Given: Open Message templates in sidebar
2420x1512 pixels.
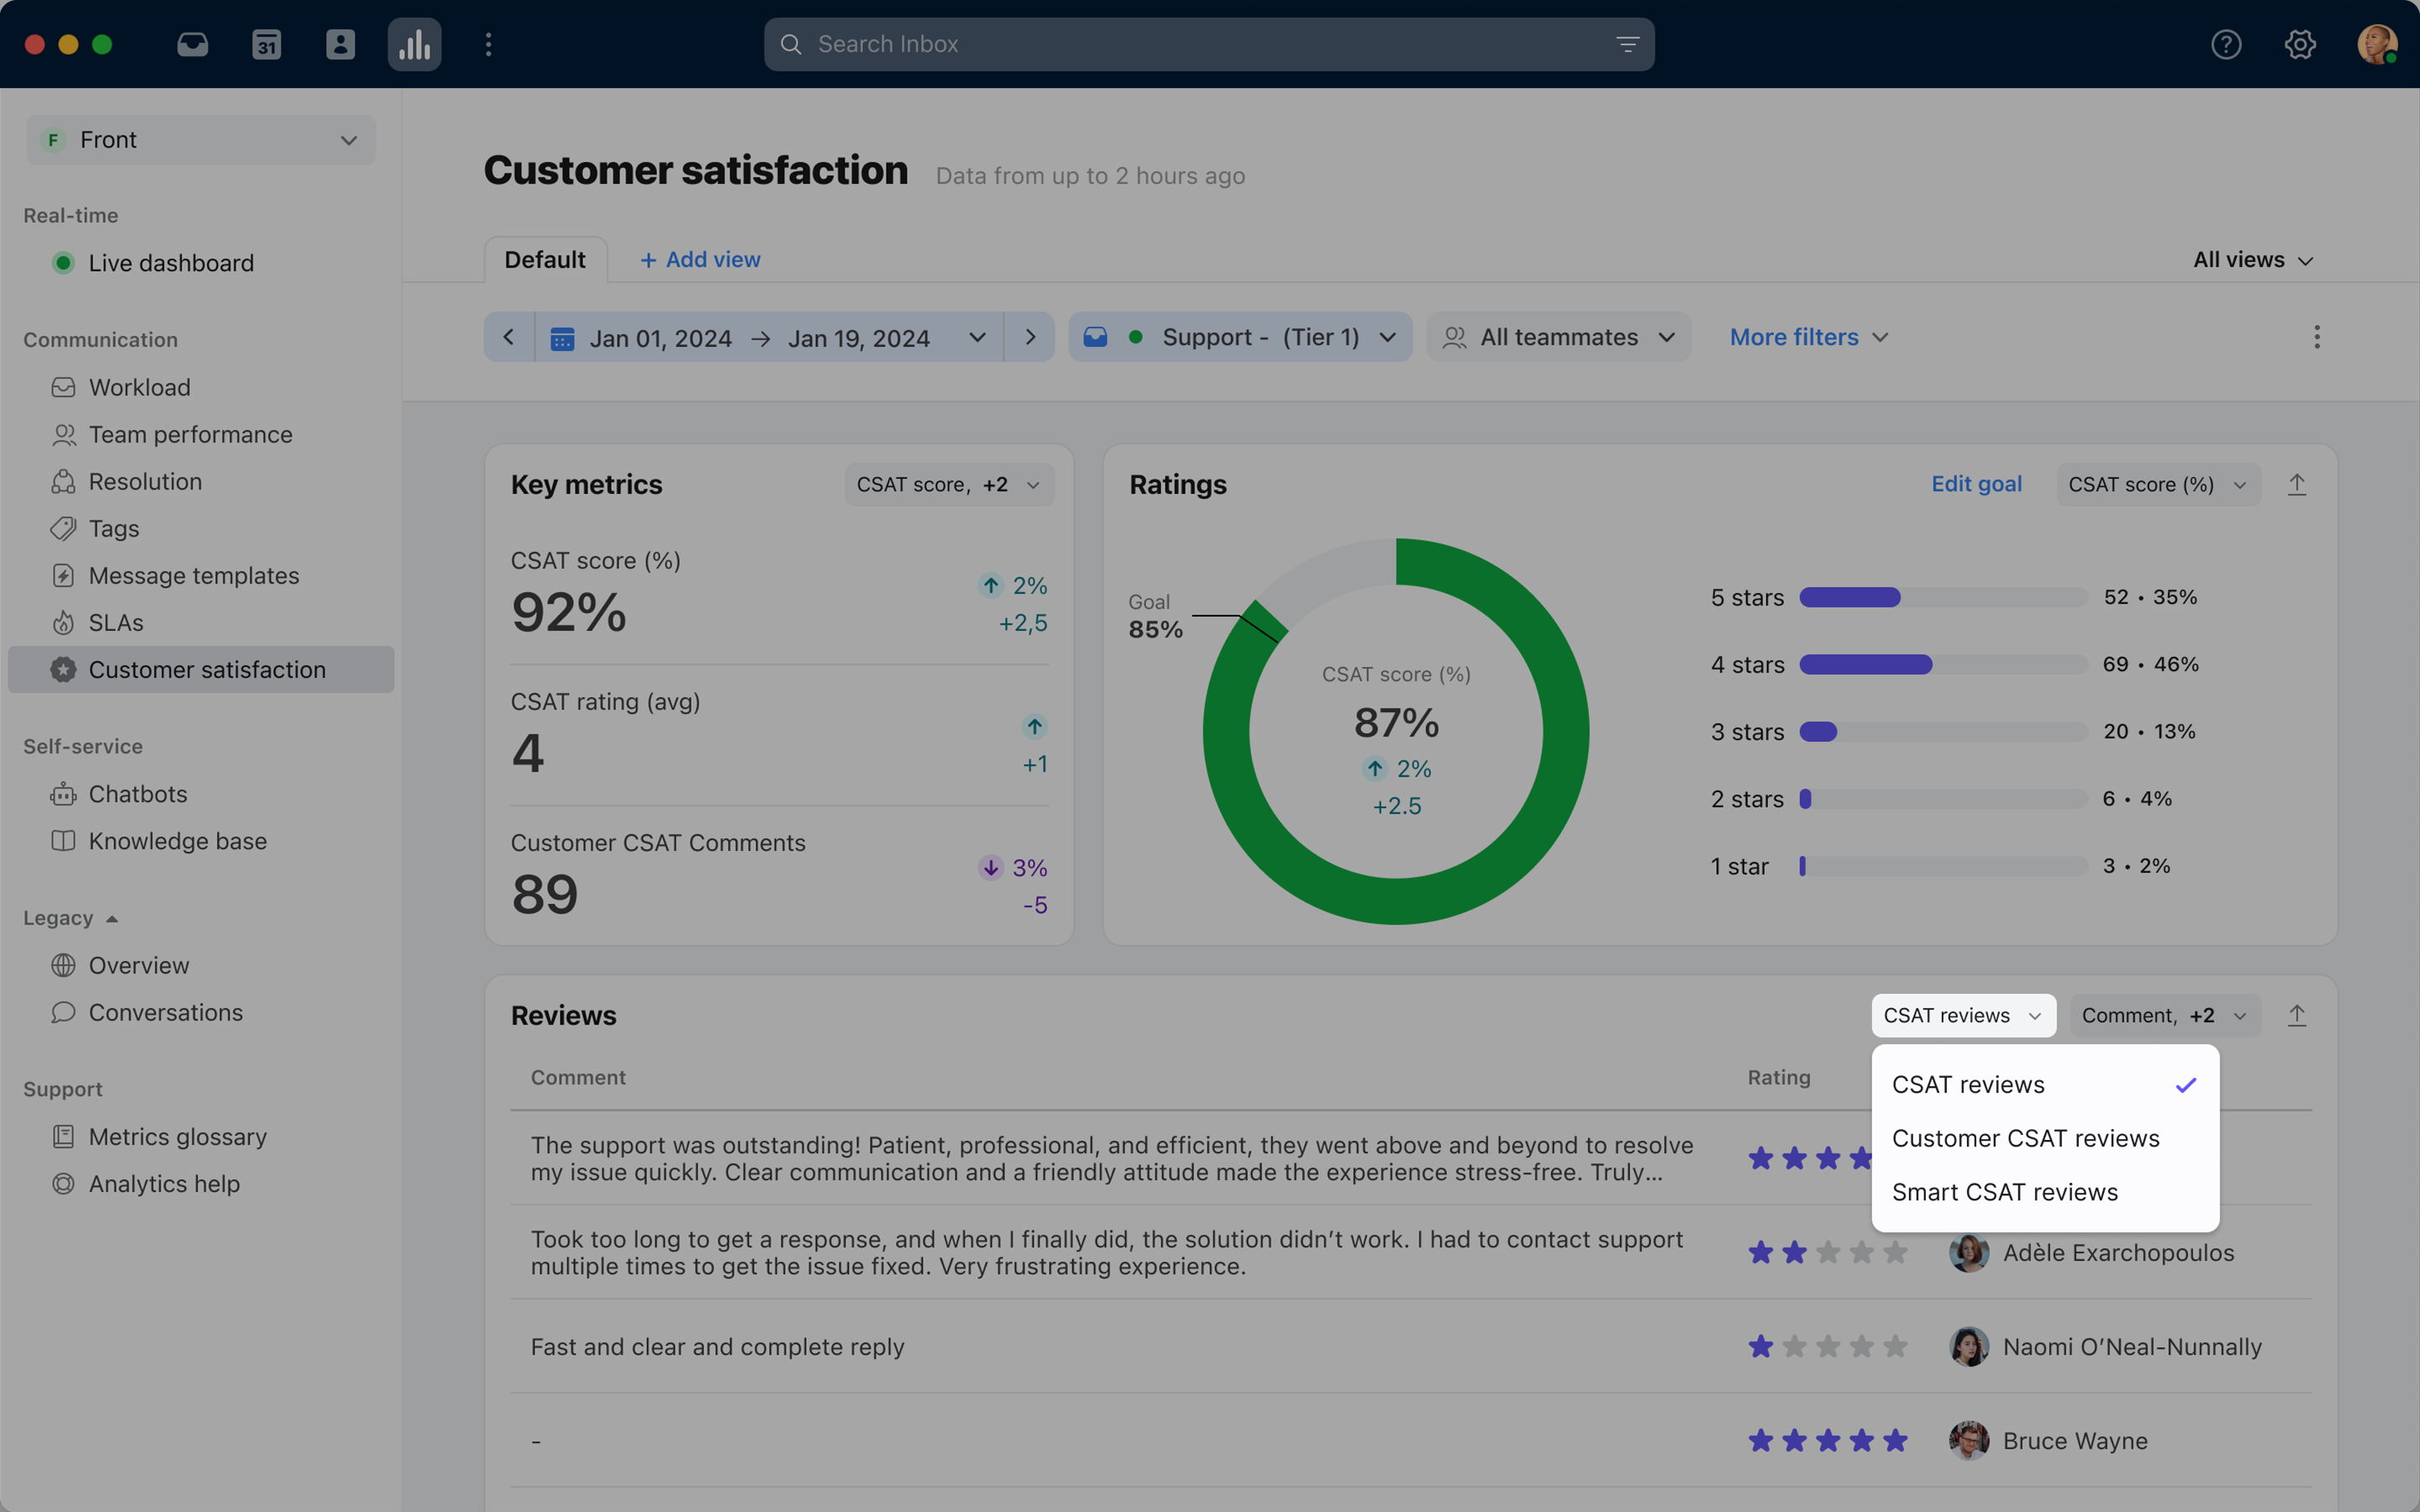Looking at the screenshot, I should click(x=200, y=575).
